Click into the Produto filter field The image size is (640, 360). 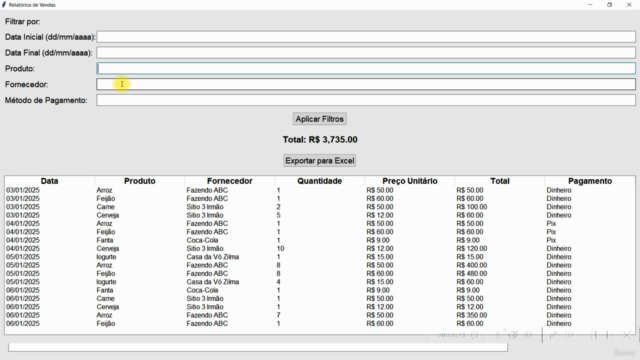coord(366,69)
